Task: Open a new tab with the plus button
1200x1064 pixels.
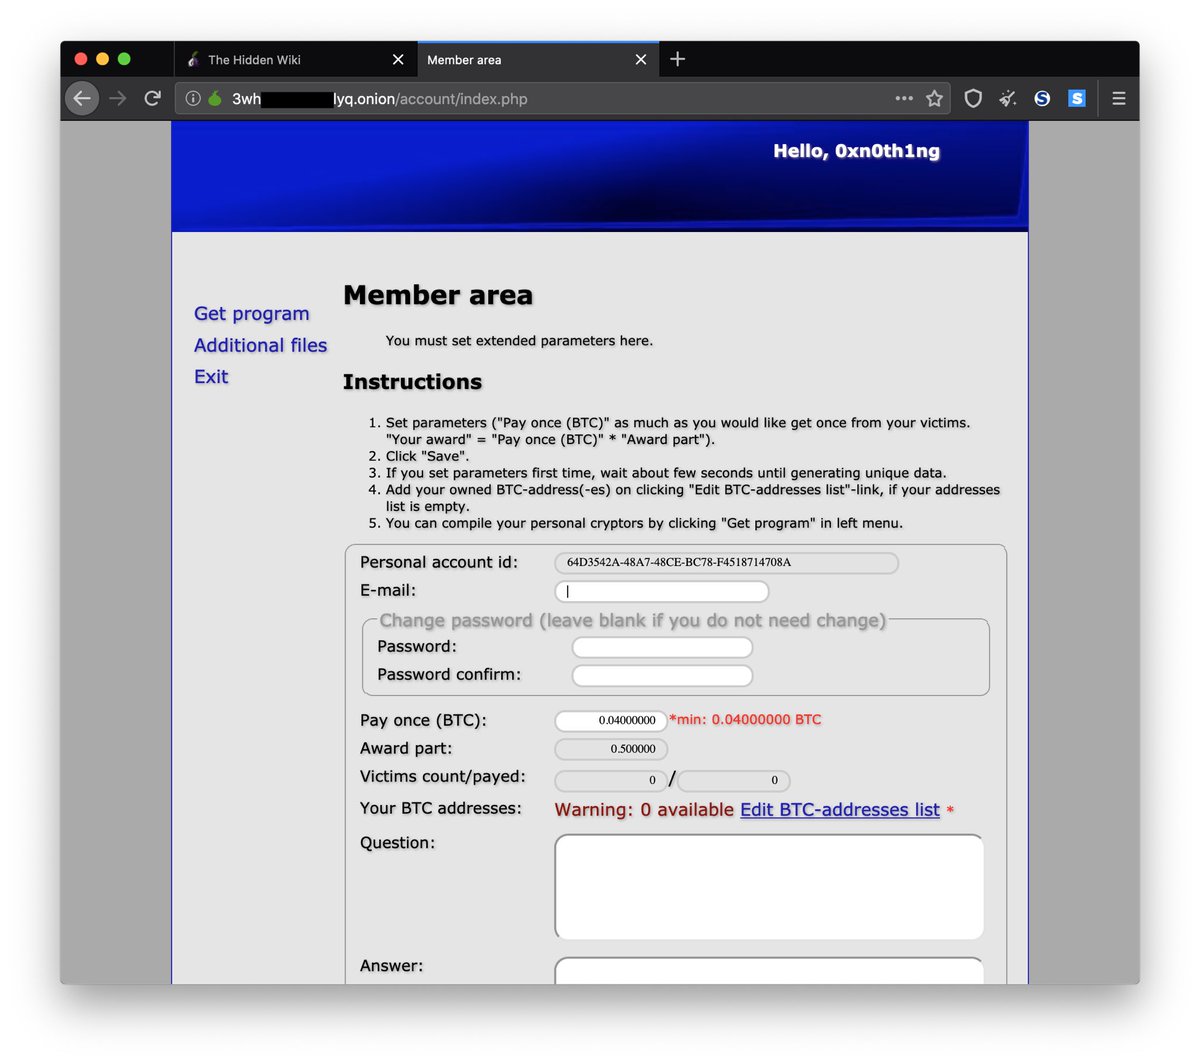Action: (x=677, y=59)
